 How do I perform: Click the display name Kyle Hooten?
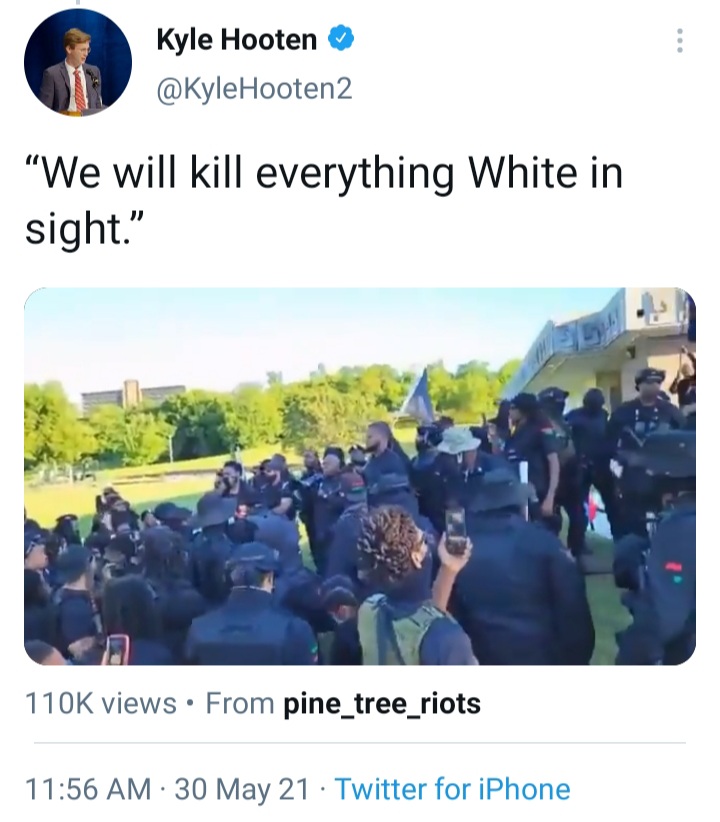[237, 40]
